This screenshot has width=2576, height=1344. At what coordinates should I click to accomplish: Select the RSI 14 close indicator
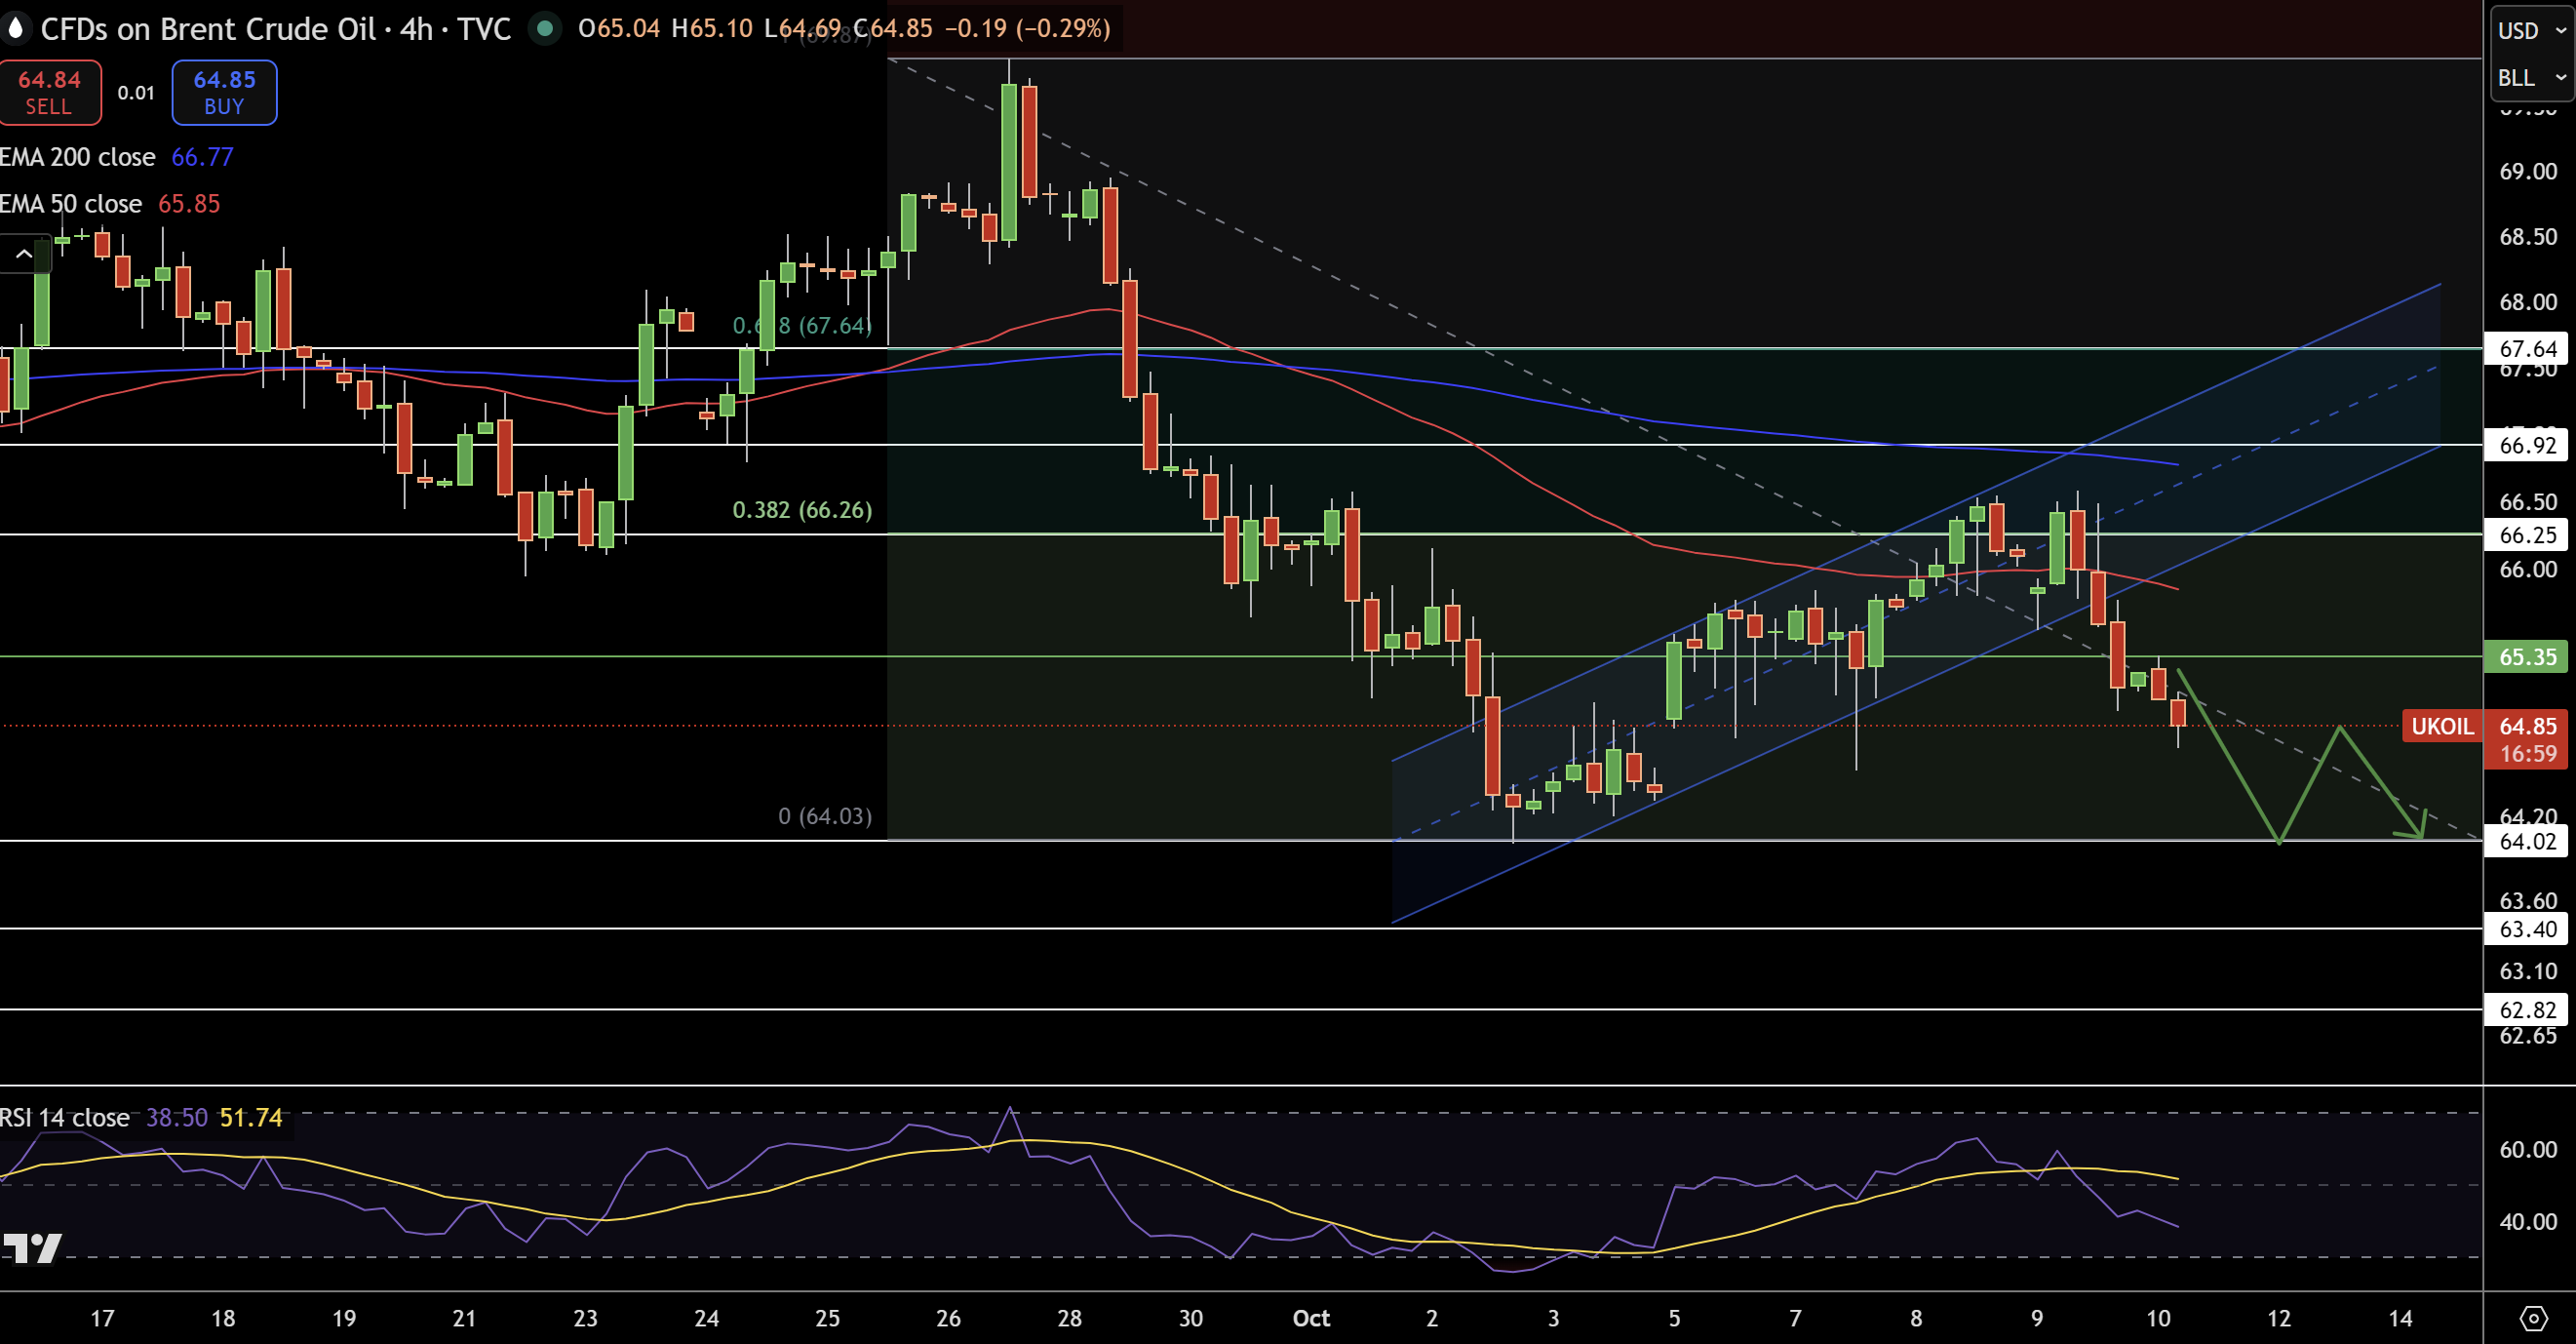65,1117
